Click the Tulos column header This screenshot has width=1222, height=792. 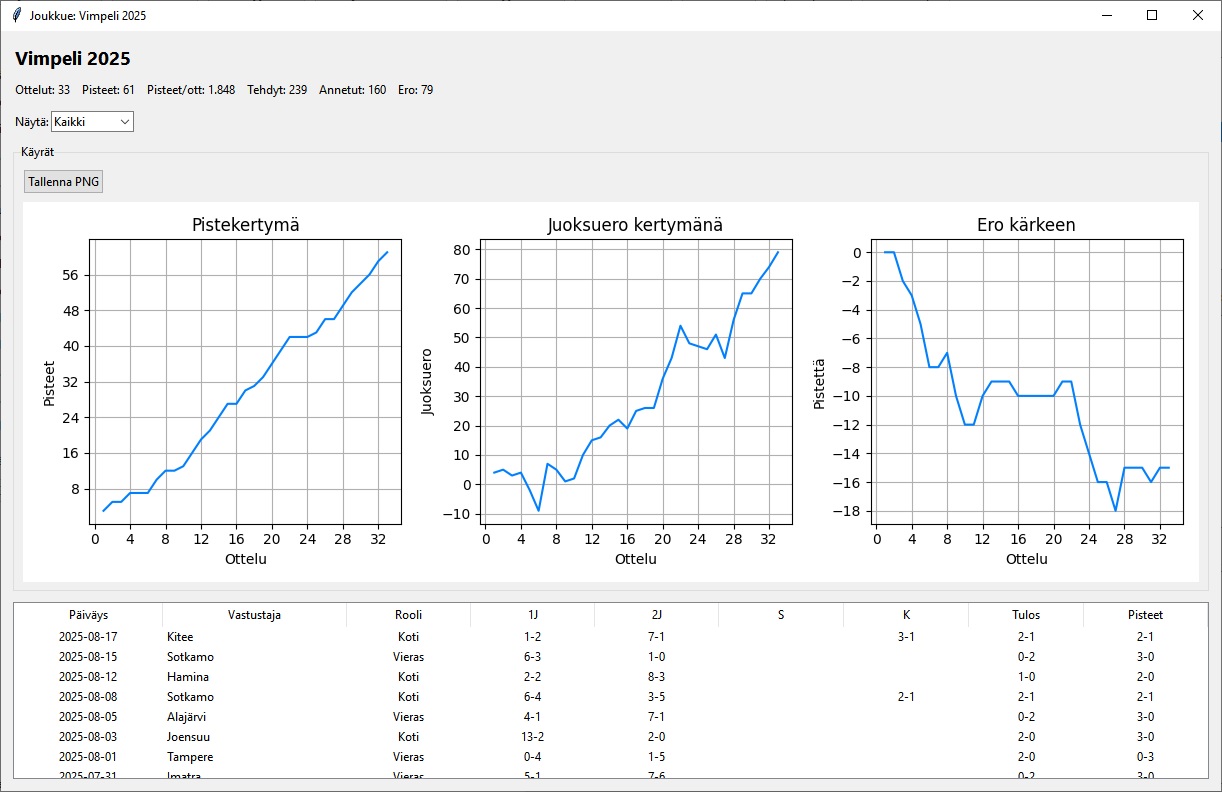point(1025,615)
